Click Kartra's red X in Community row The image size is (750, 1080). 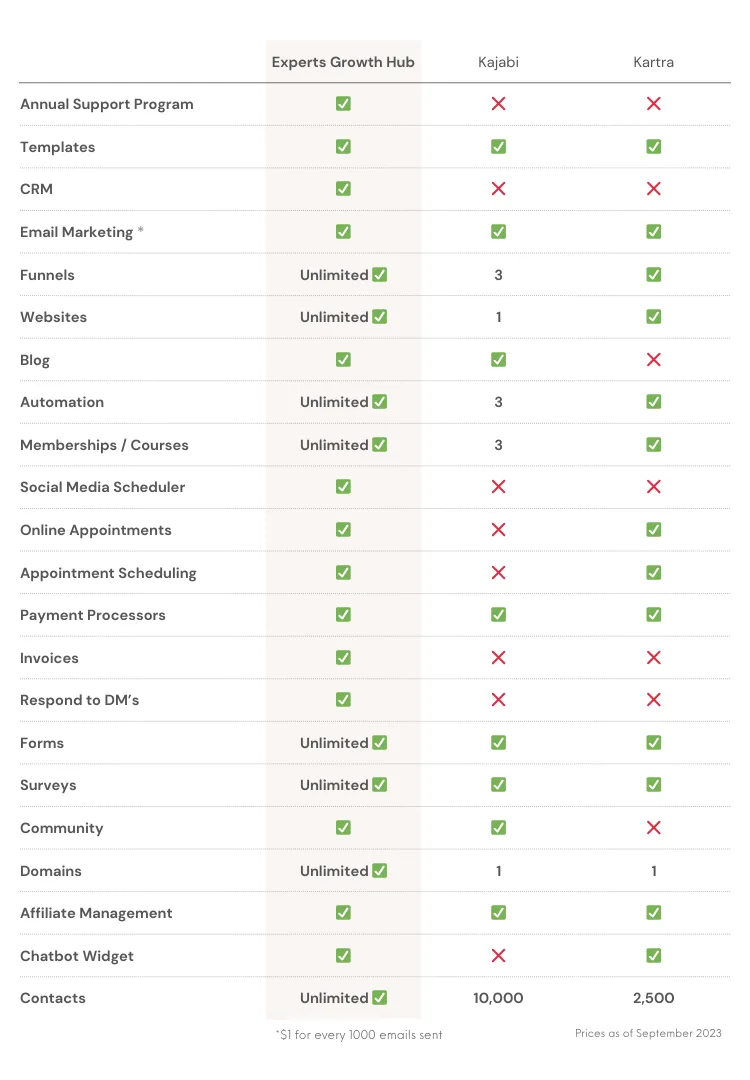(654, 827)
